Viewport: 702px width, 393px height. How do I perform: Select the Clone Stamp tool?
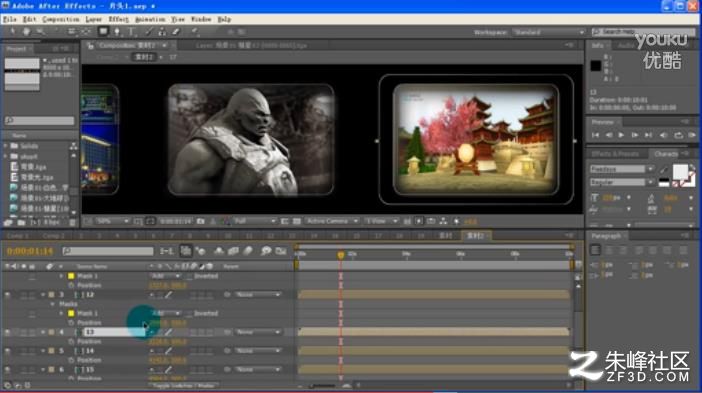[x=162, y=31]
